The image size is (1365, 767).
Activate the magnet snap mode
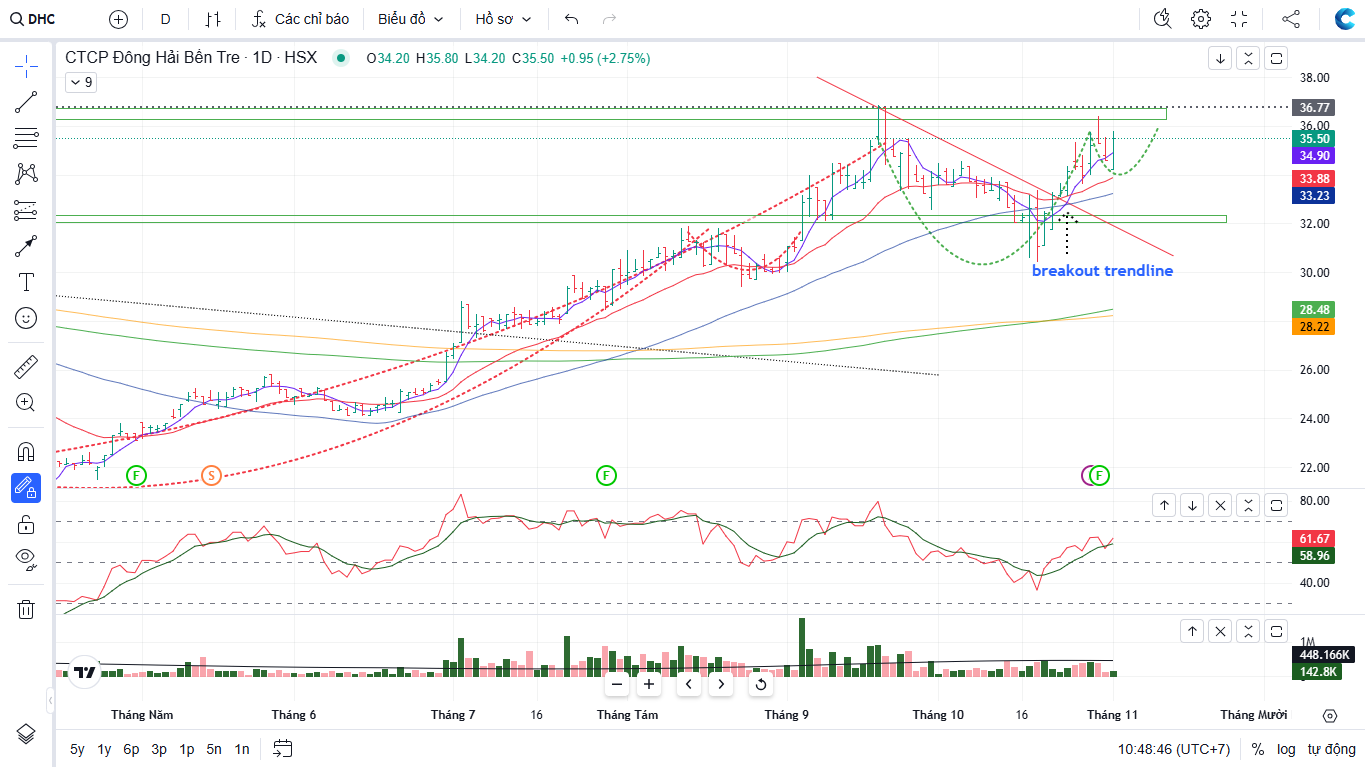click(x=26, y=451)
